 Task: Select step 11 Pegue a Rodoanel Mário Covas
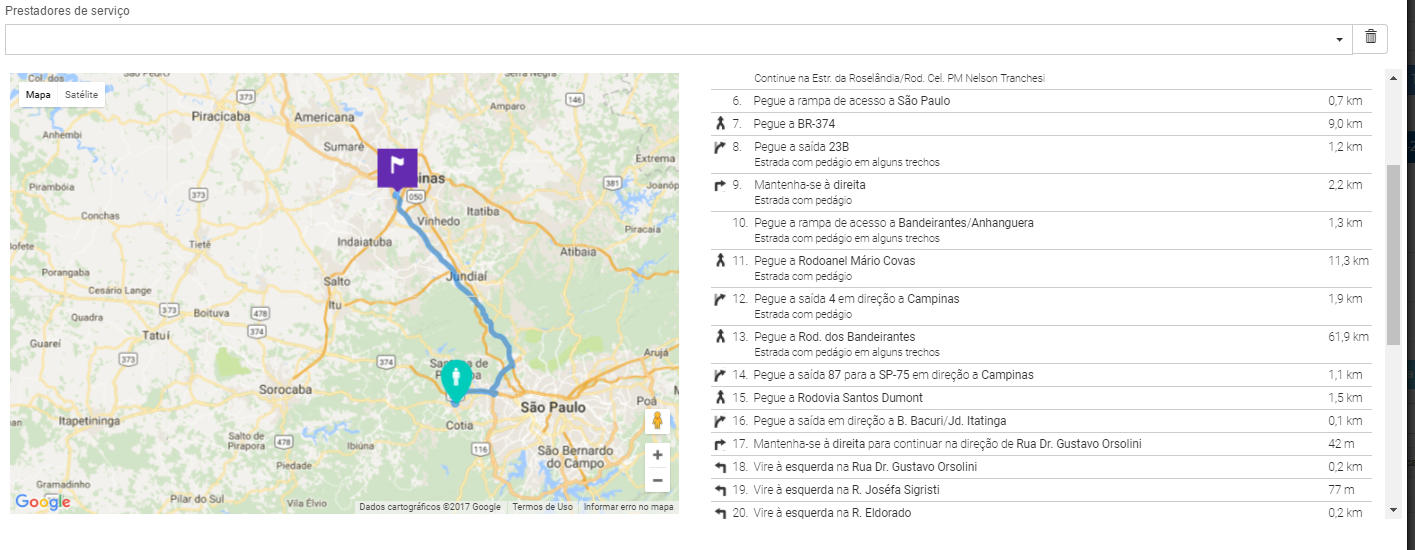tap(1041, 268)
